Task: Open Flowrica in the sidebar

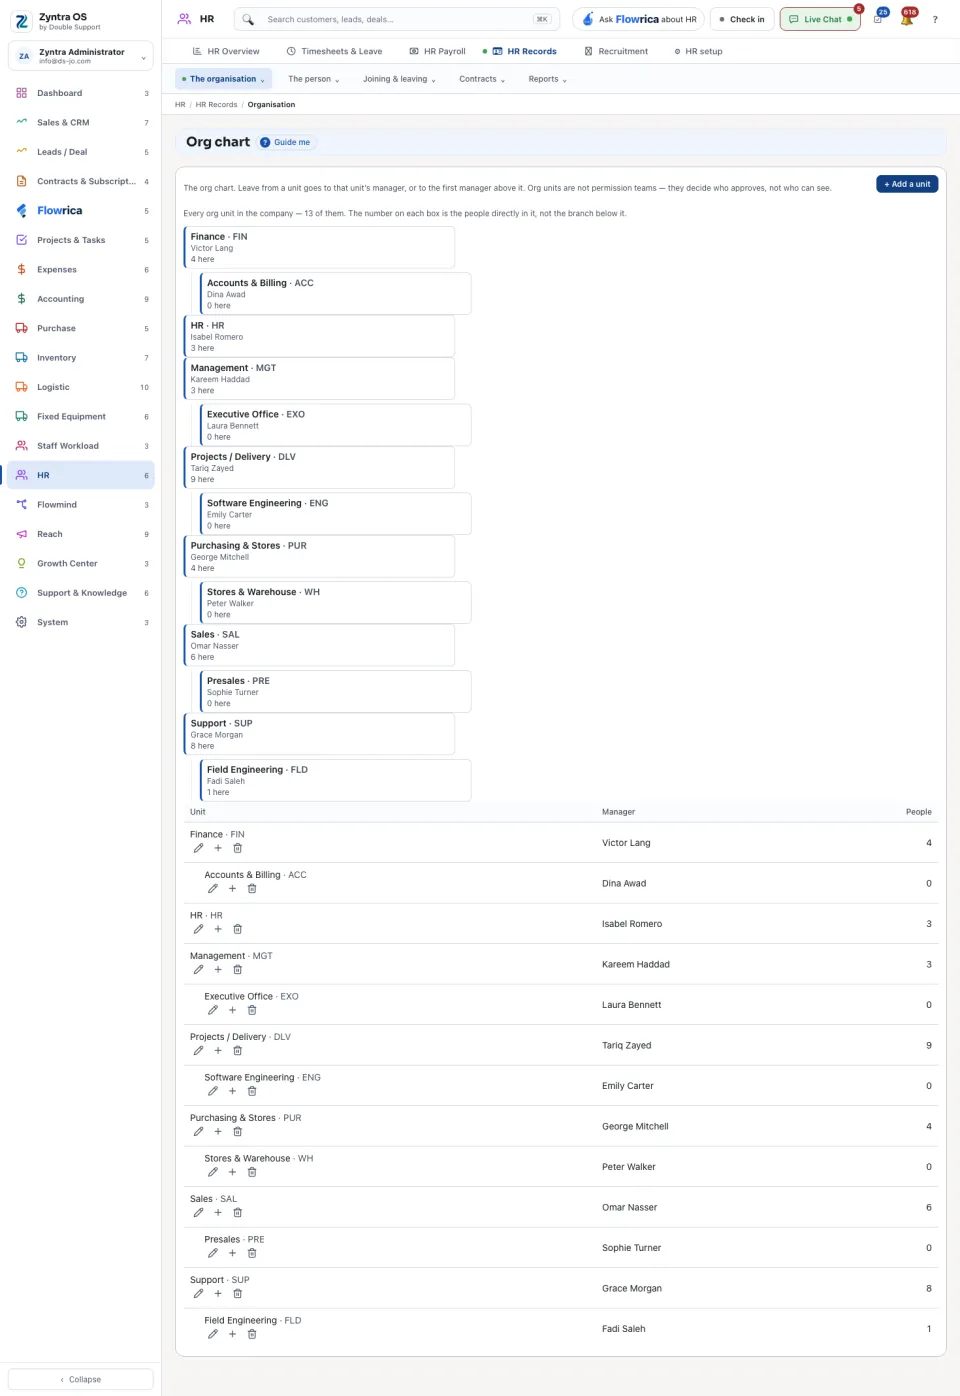Action: pyautogui.click(x=81, y=211)
